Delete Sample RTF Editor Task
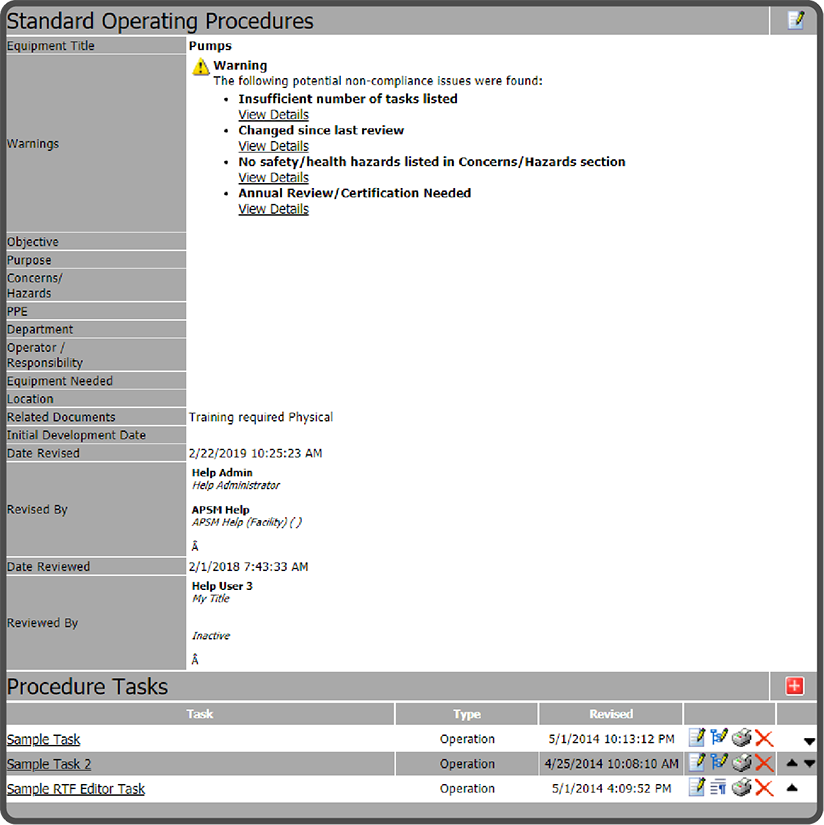 pos(763,787)
